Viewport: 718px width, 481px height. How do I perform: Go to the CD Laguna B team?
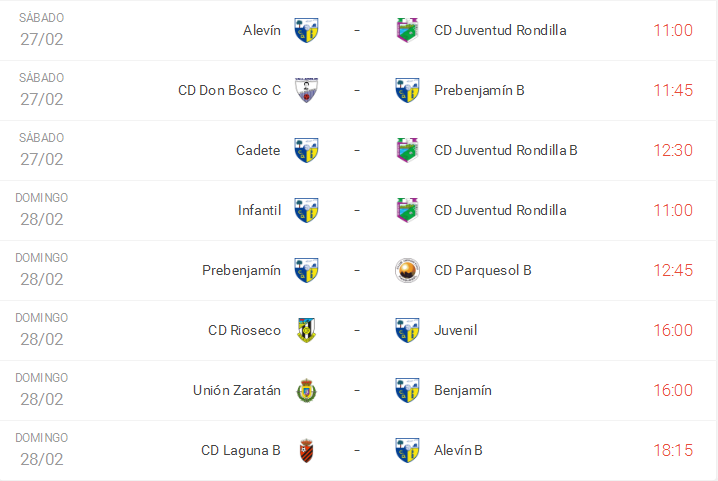click(241, 450)
